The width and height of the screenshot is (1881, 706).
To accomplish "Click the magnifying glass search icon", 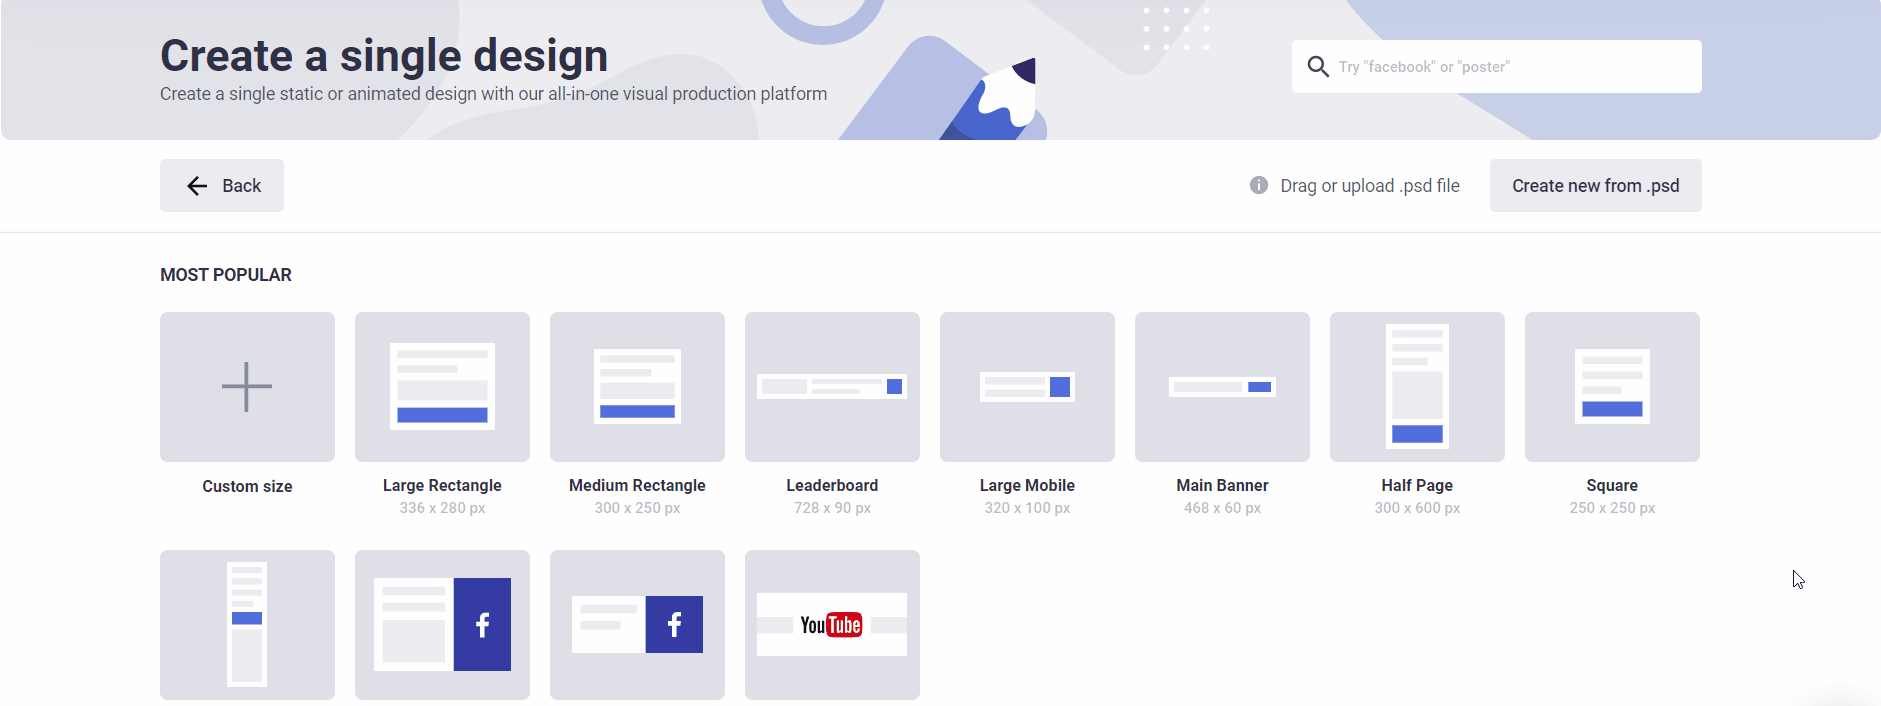I will (1318, 67).
